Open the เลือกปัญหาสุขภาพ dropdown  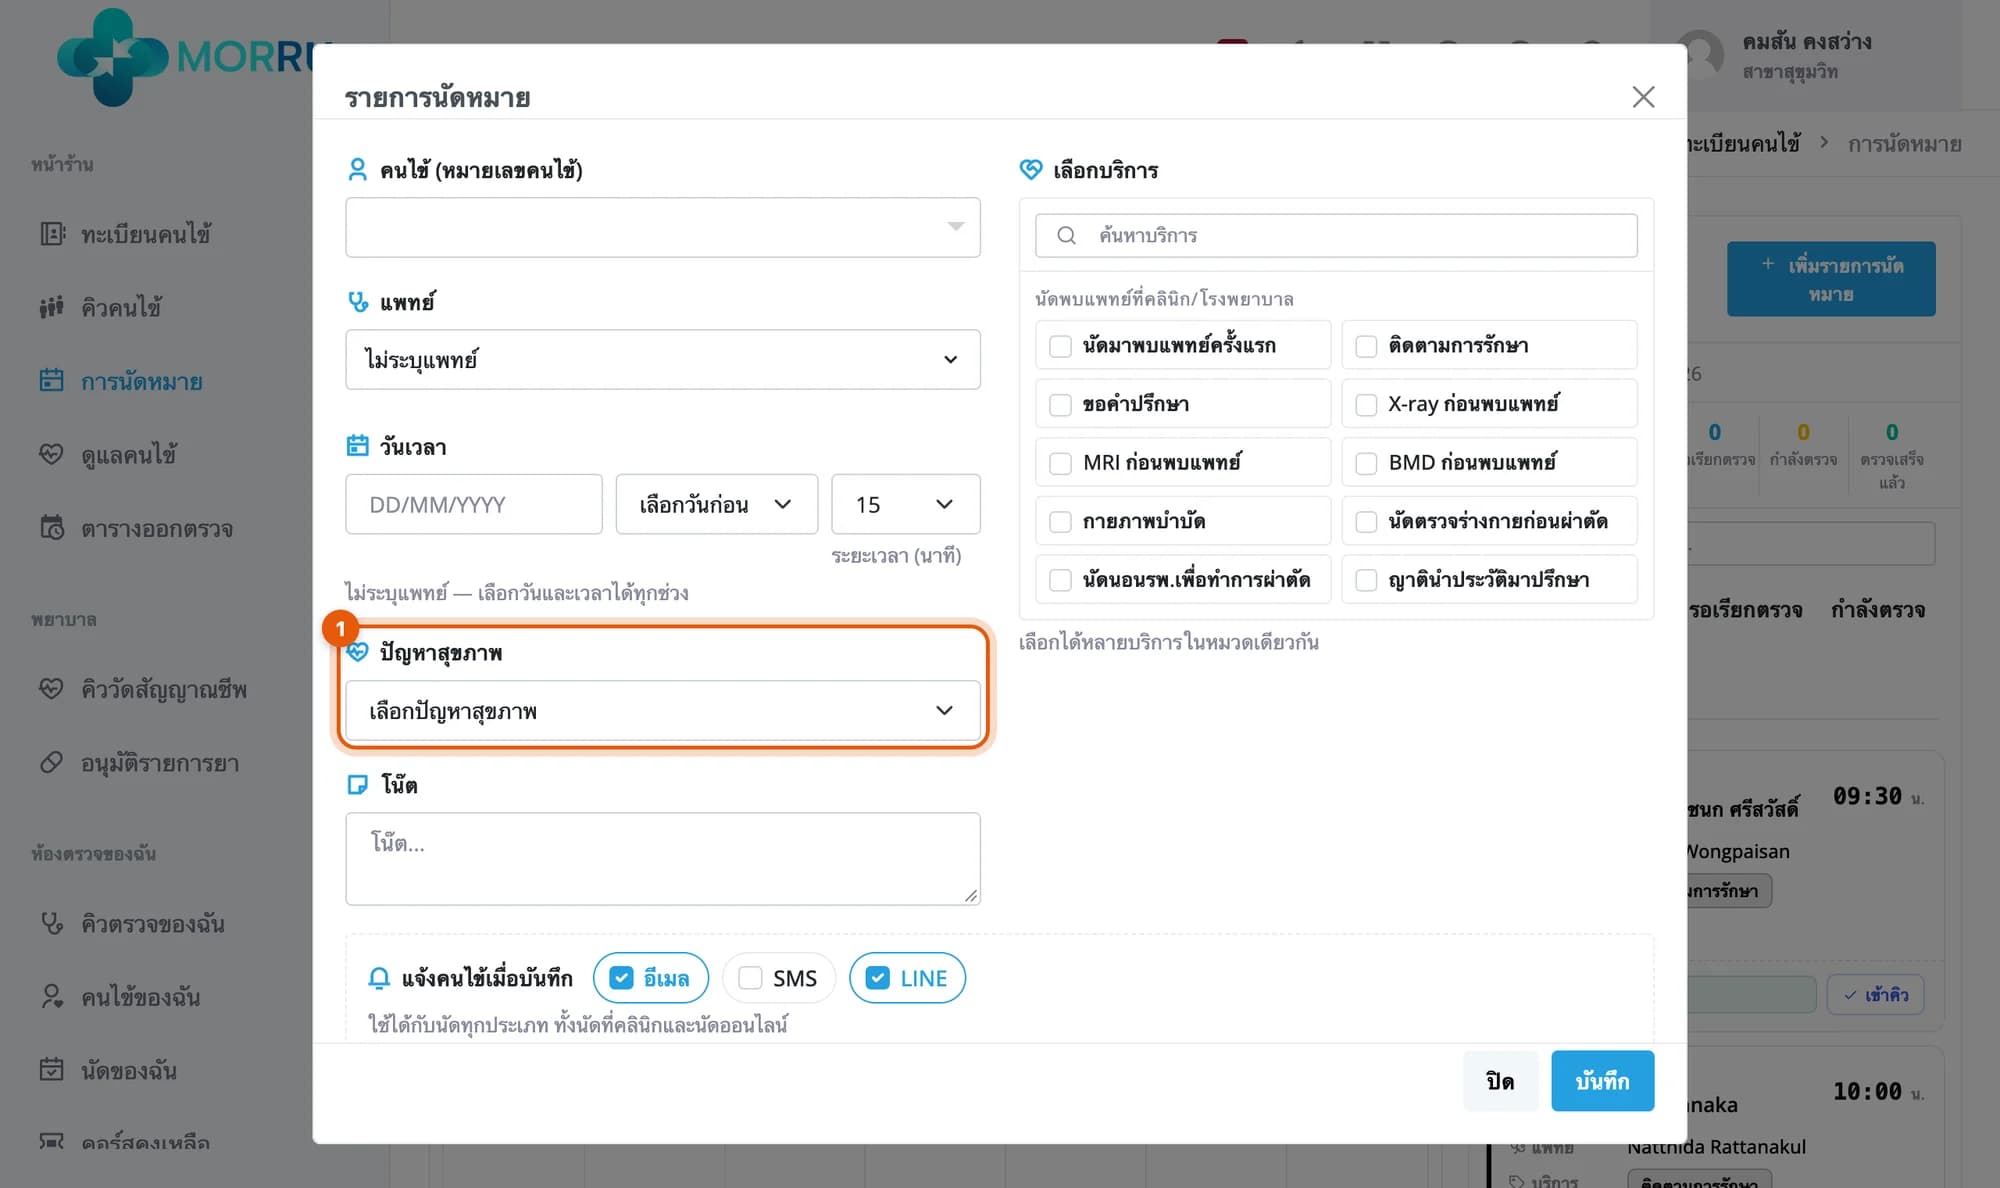pos(663,711)
